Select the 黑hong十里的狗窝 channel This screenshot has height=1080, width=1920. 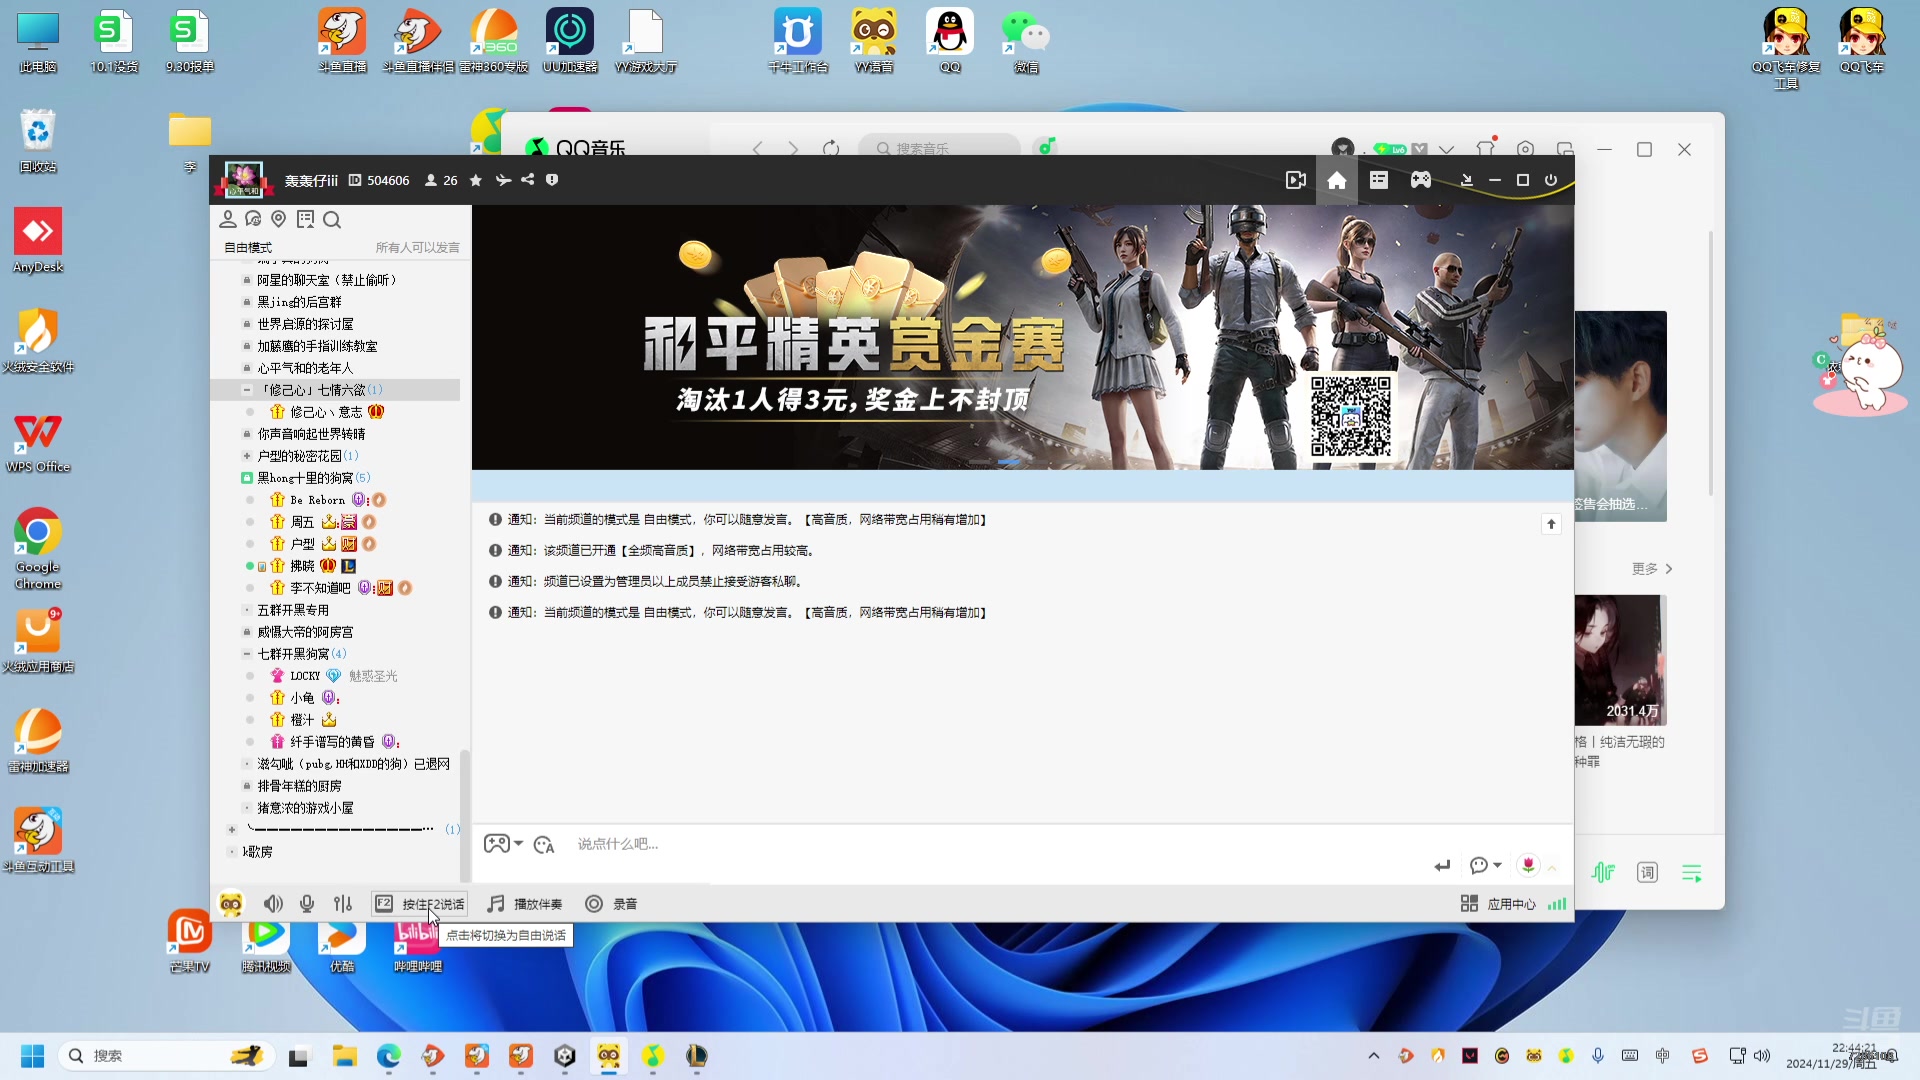pyautogui.click(x=305, y=478)
